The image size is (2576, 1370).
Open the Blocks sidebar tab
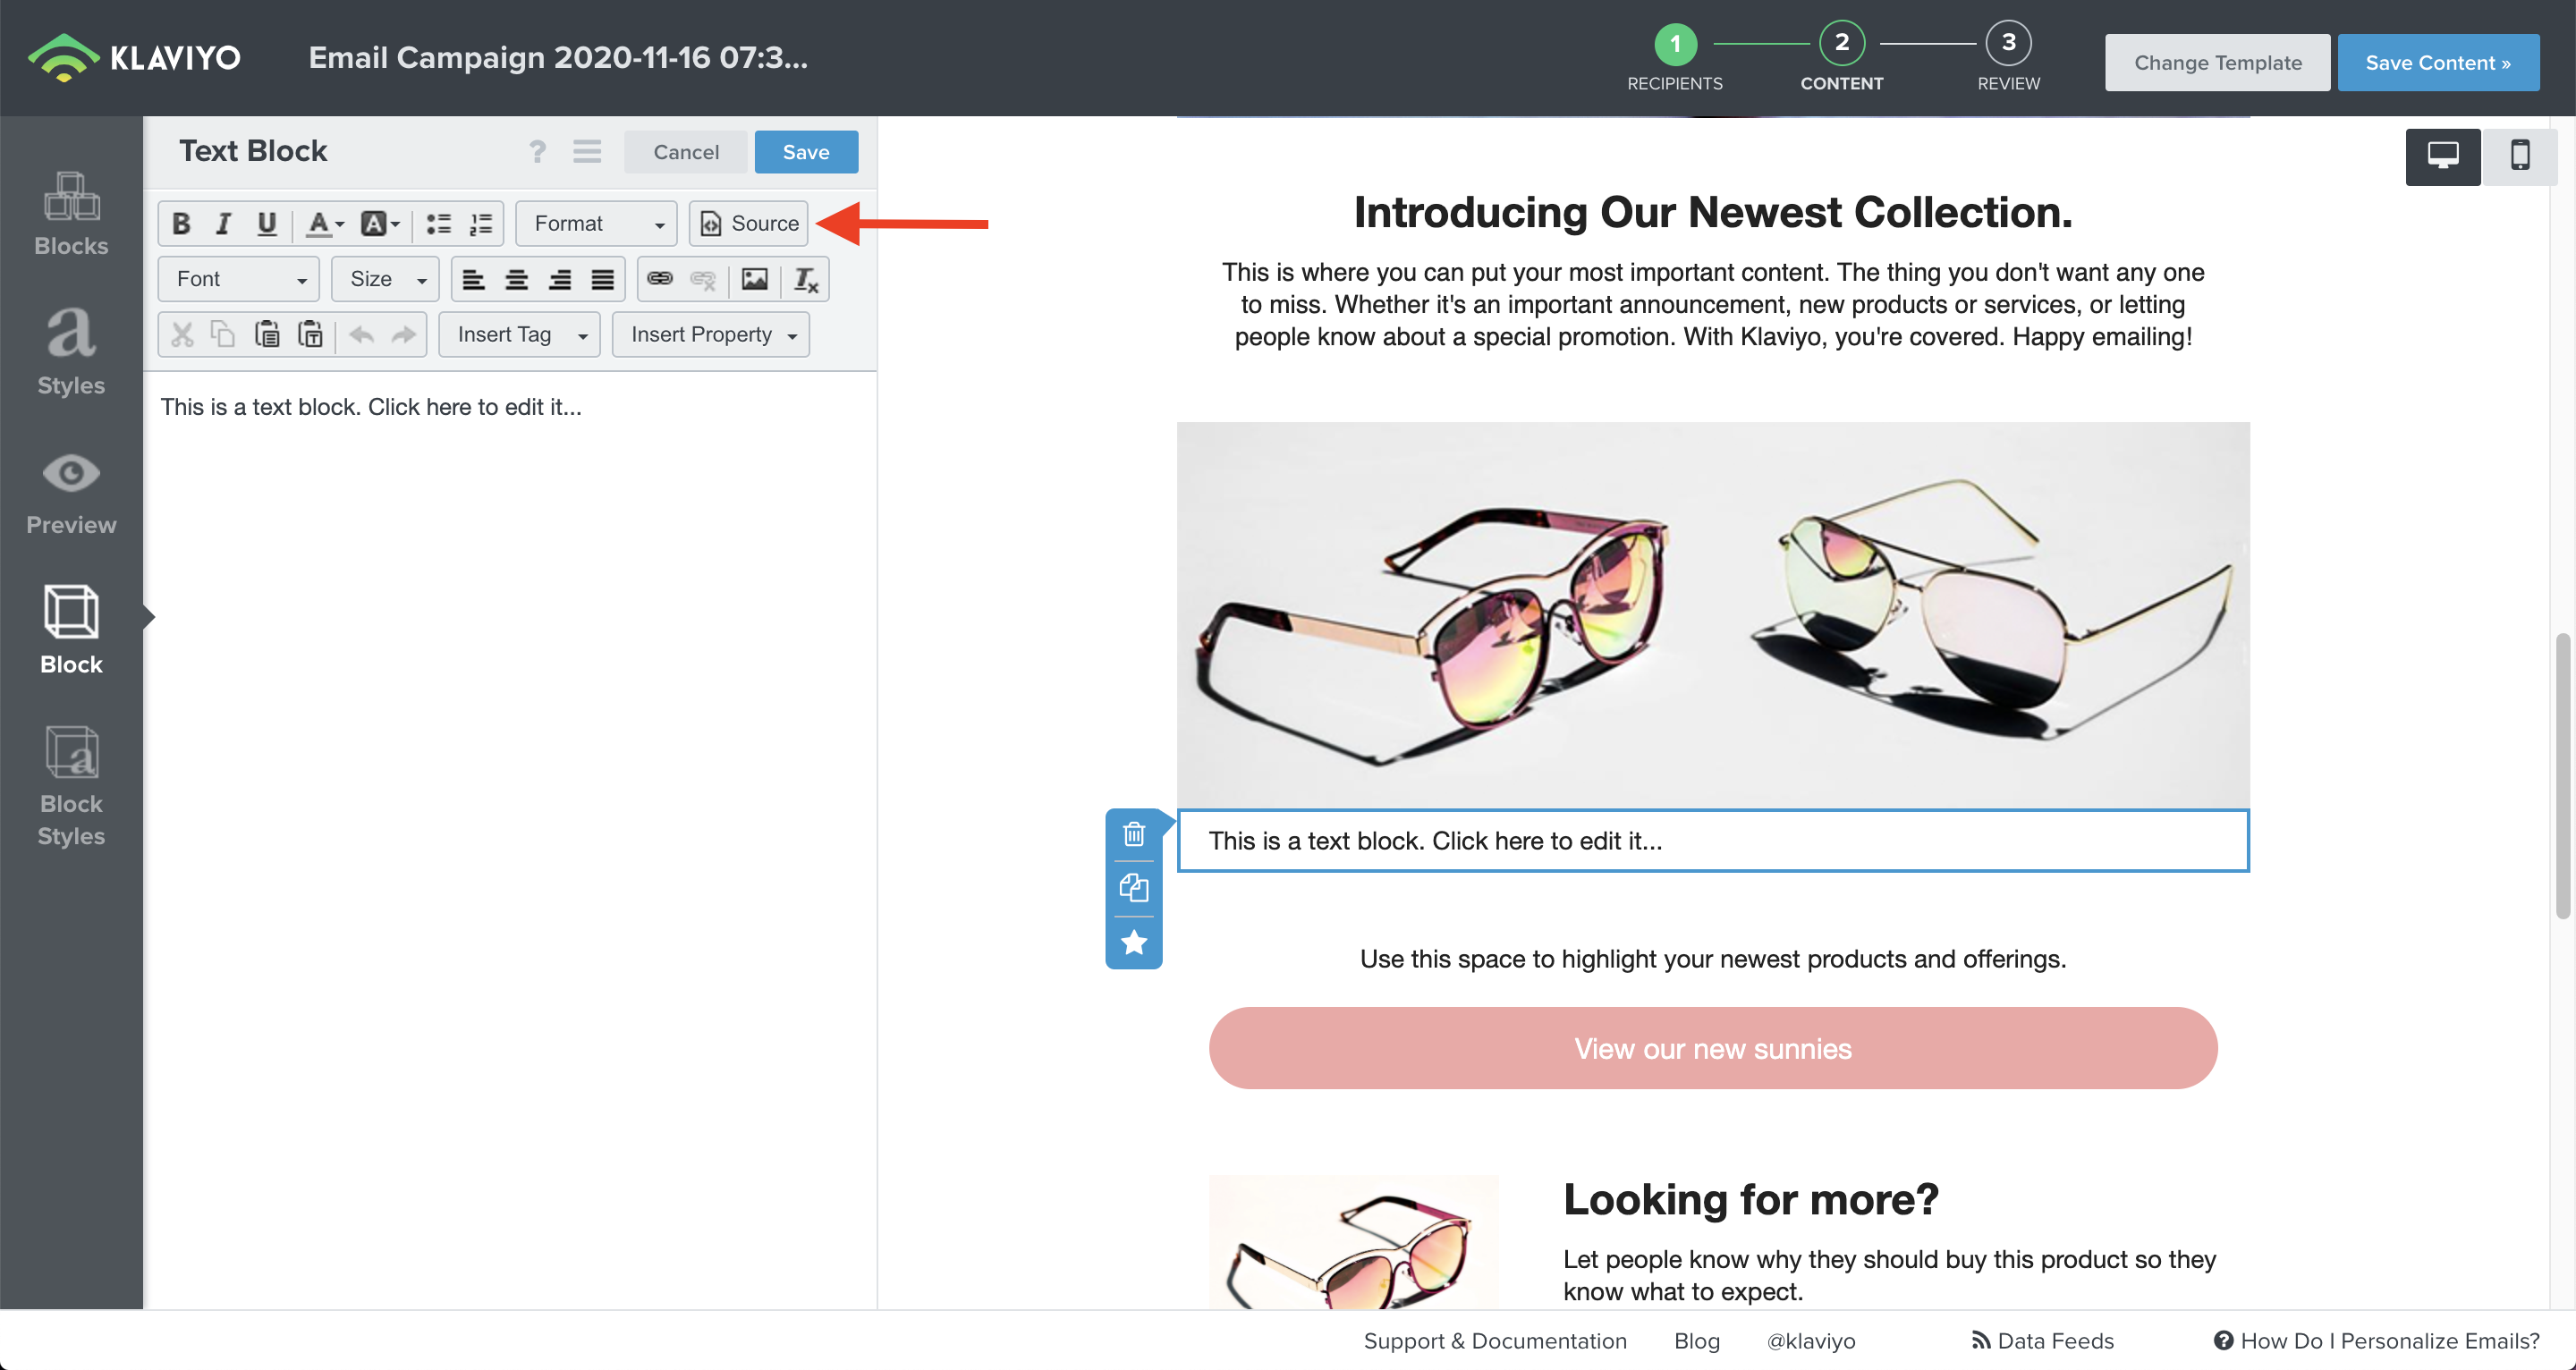point(71,214)
